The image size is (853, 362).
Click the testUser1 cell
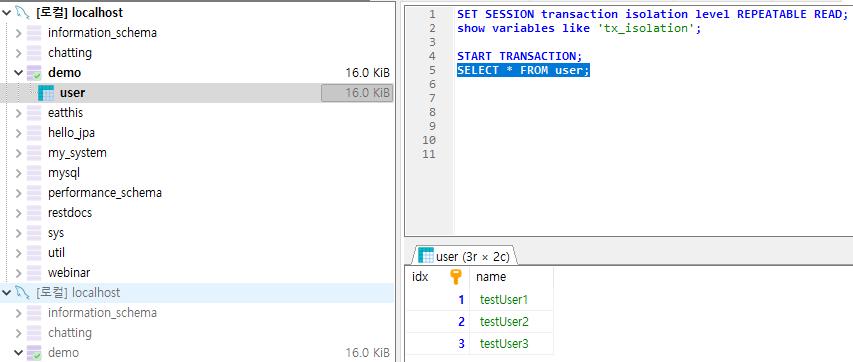[511, 300]
